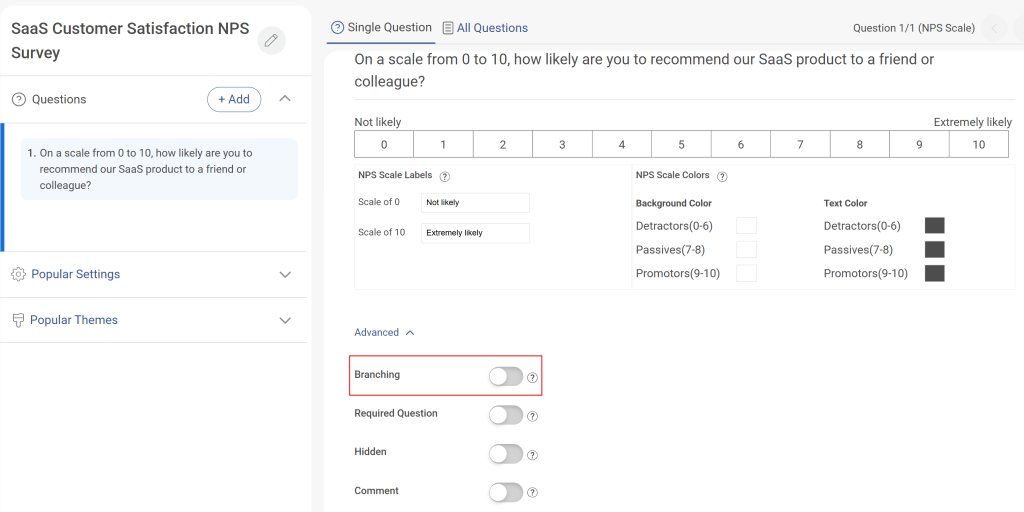The height and width of the screenshot is (512, 1024).
Task: Click the paint brush icon beside Popular Themes
Action: 18,320
